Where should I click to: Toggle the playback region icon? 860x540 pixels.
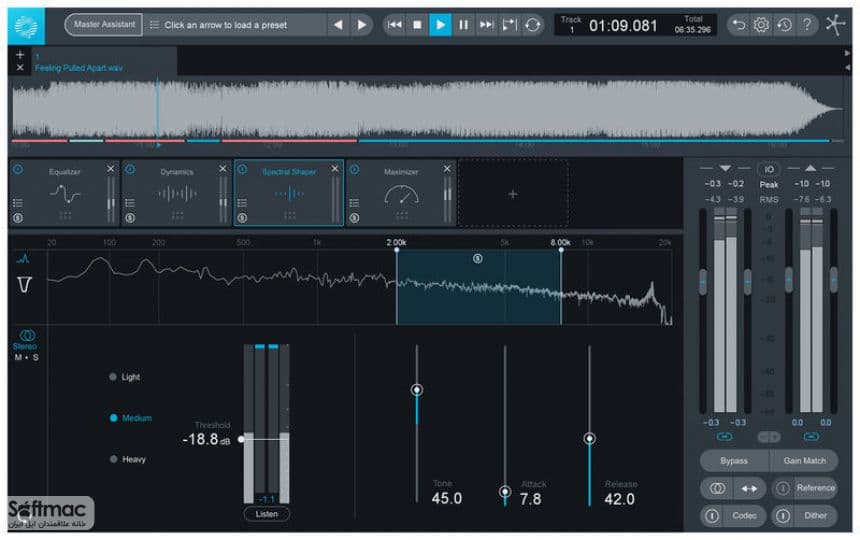(x=509, y=25)
